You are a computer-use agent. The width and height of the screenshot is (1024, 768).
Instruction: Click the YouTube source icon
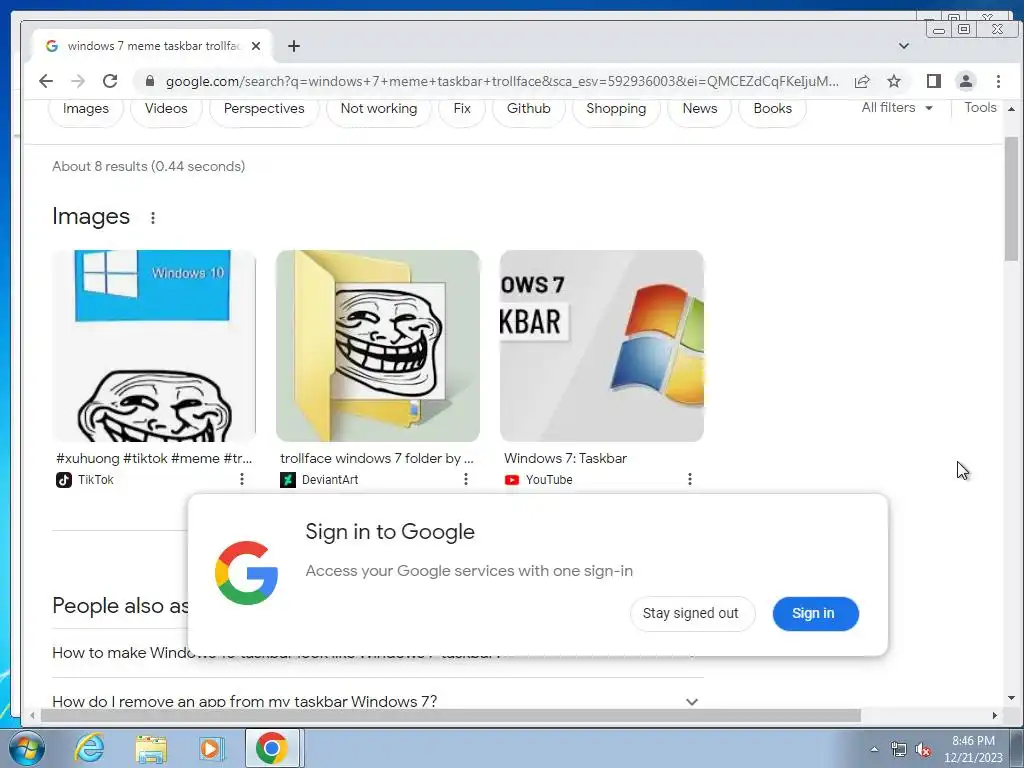click(511, 480)
